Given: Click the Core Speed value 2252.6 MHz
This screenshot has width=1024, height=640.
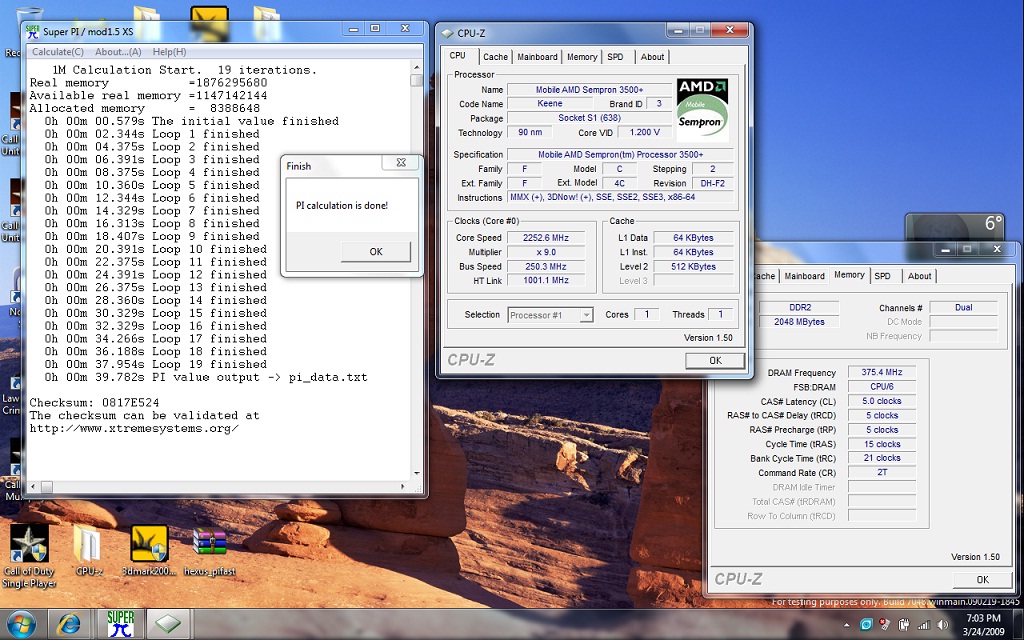Looking at the screenshot, I should (x=545, y=238).
